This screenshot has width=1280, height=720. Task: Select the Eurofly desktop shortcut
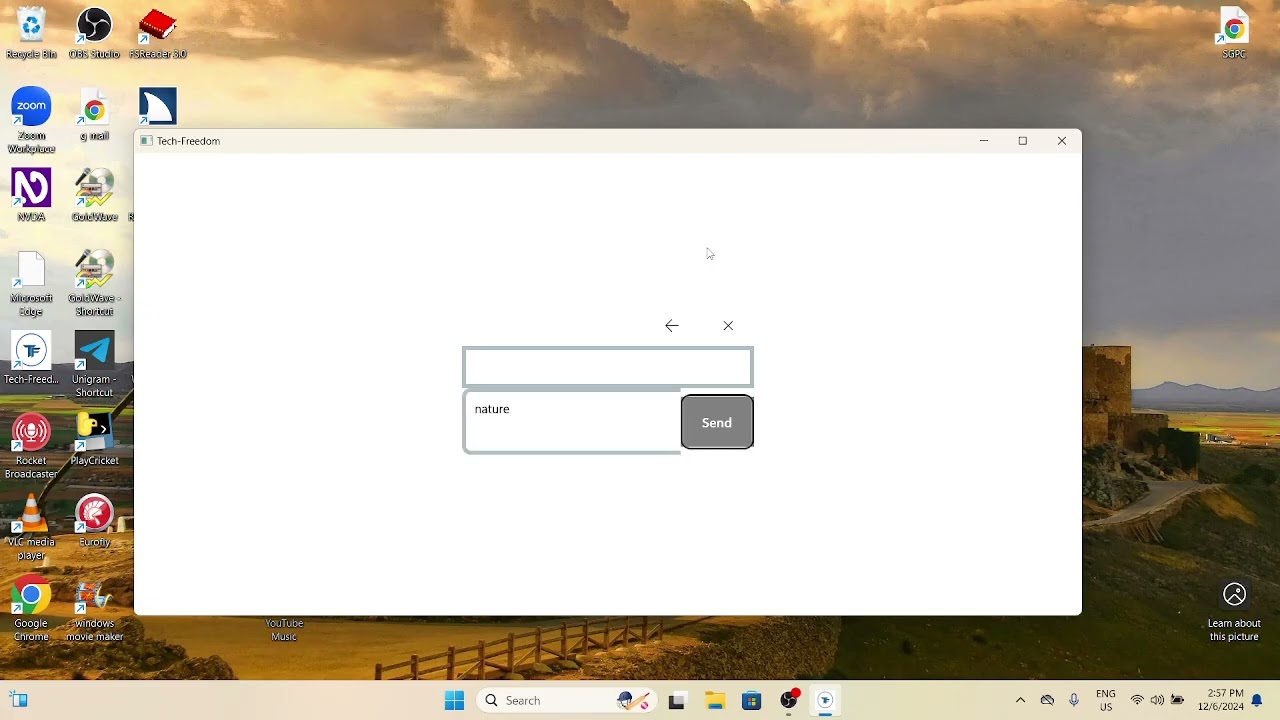[x=94, y=522]
